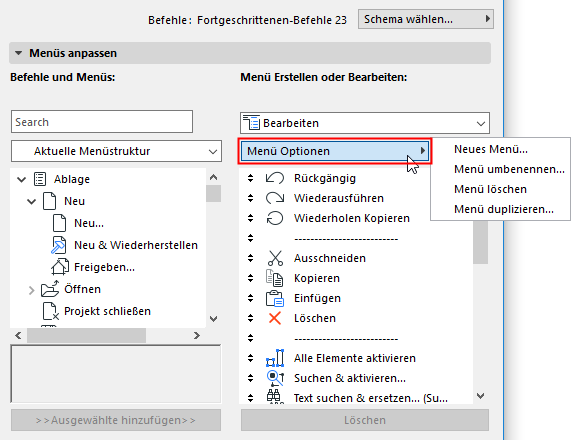This screenshot has width=572, height=440.
Task: Click the find icon beside Suchen & aktivieren
Action: tap(275, 378)
